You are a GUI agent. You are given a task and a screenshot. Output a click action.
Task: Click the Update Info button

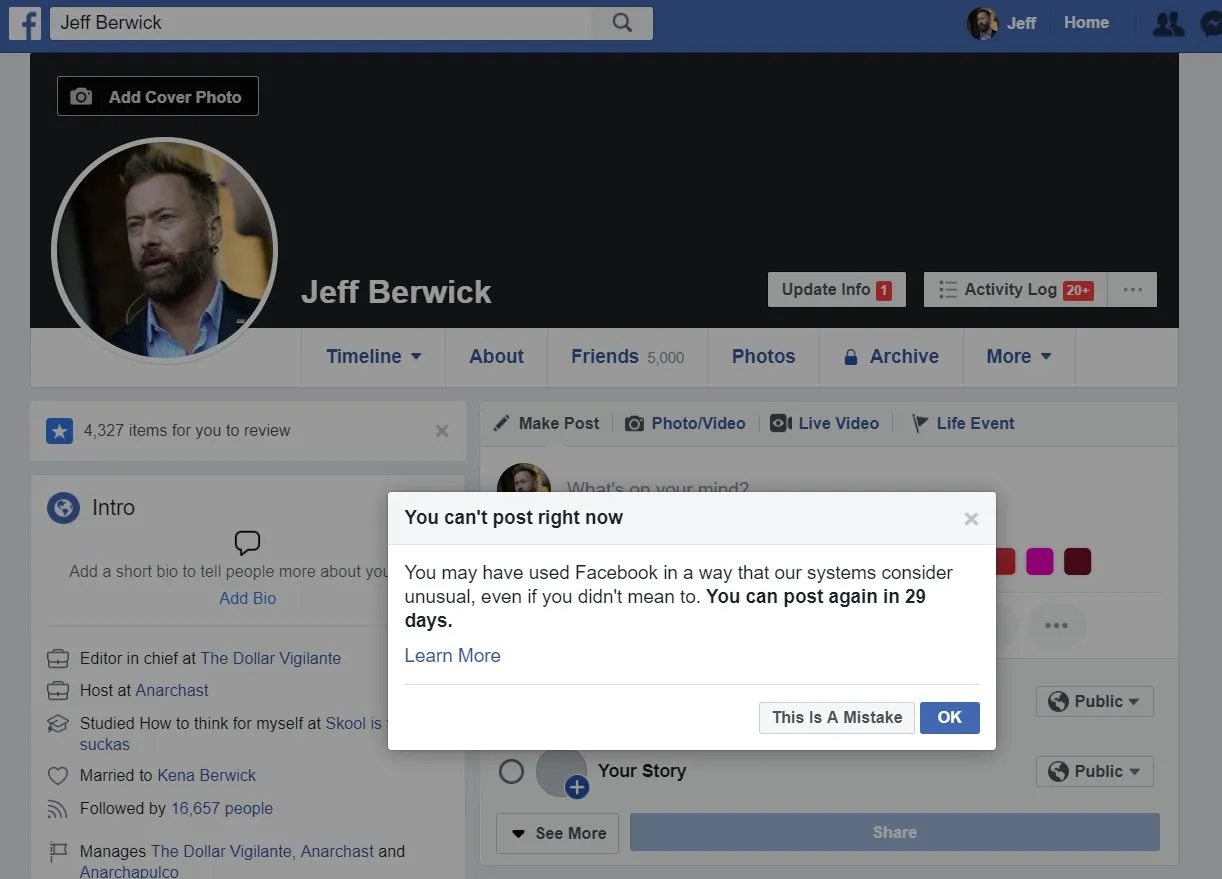[x=836, y=289]
